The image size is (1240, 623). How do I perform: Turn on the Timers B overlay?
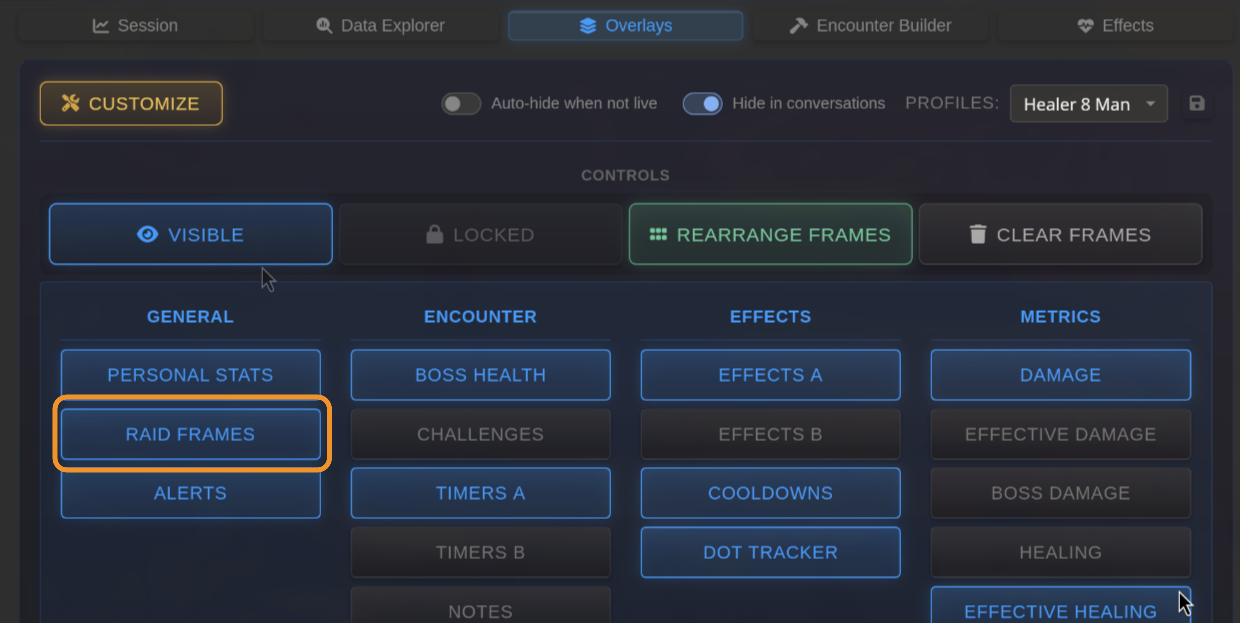[480, 552]
